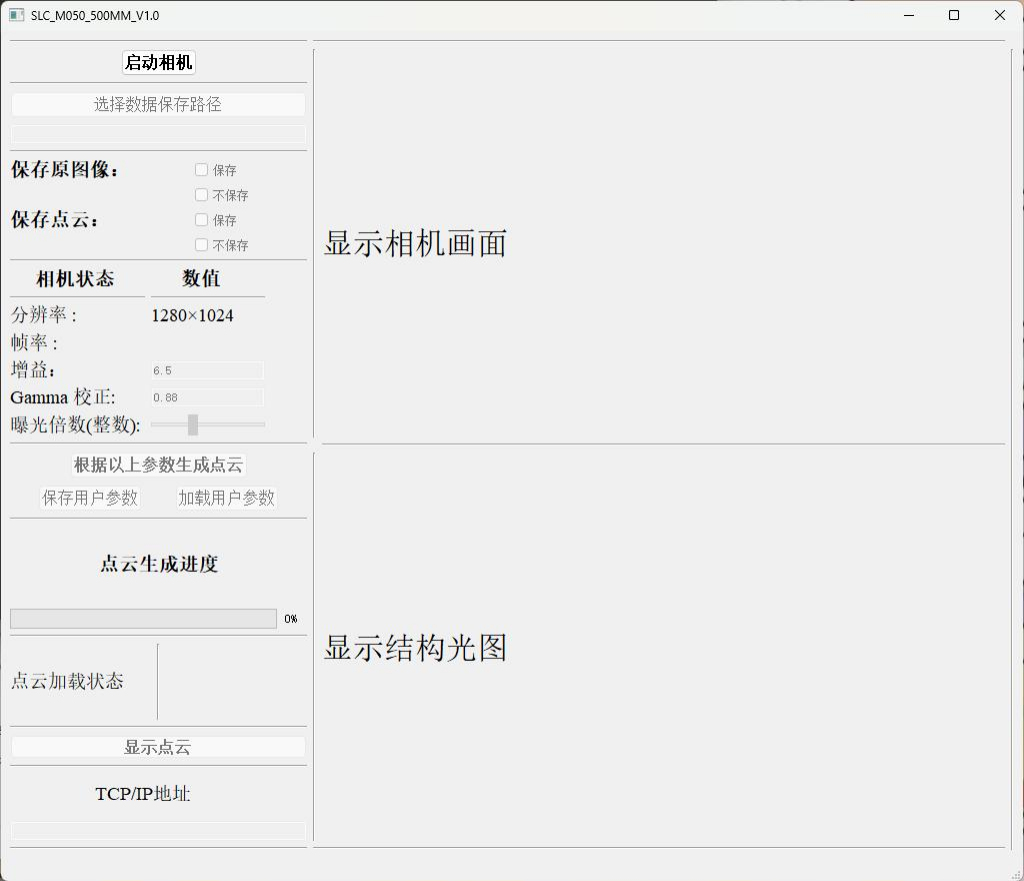The image size is (1024, 881).
Task: Click the 加载用户参数 button
Action: 227,498
